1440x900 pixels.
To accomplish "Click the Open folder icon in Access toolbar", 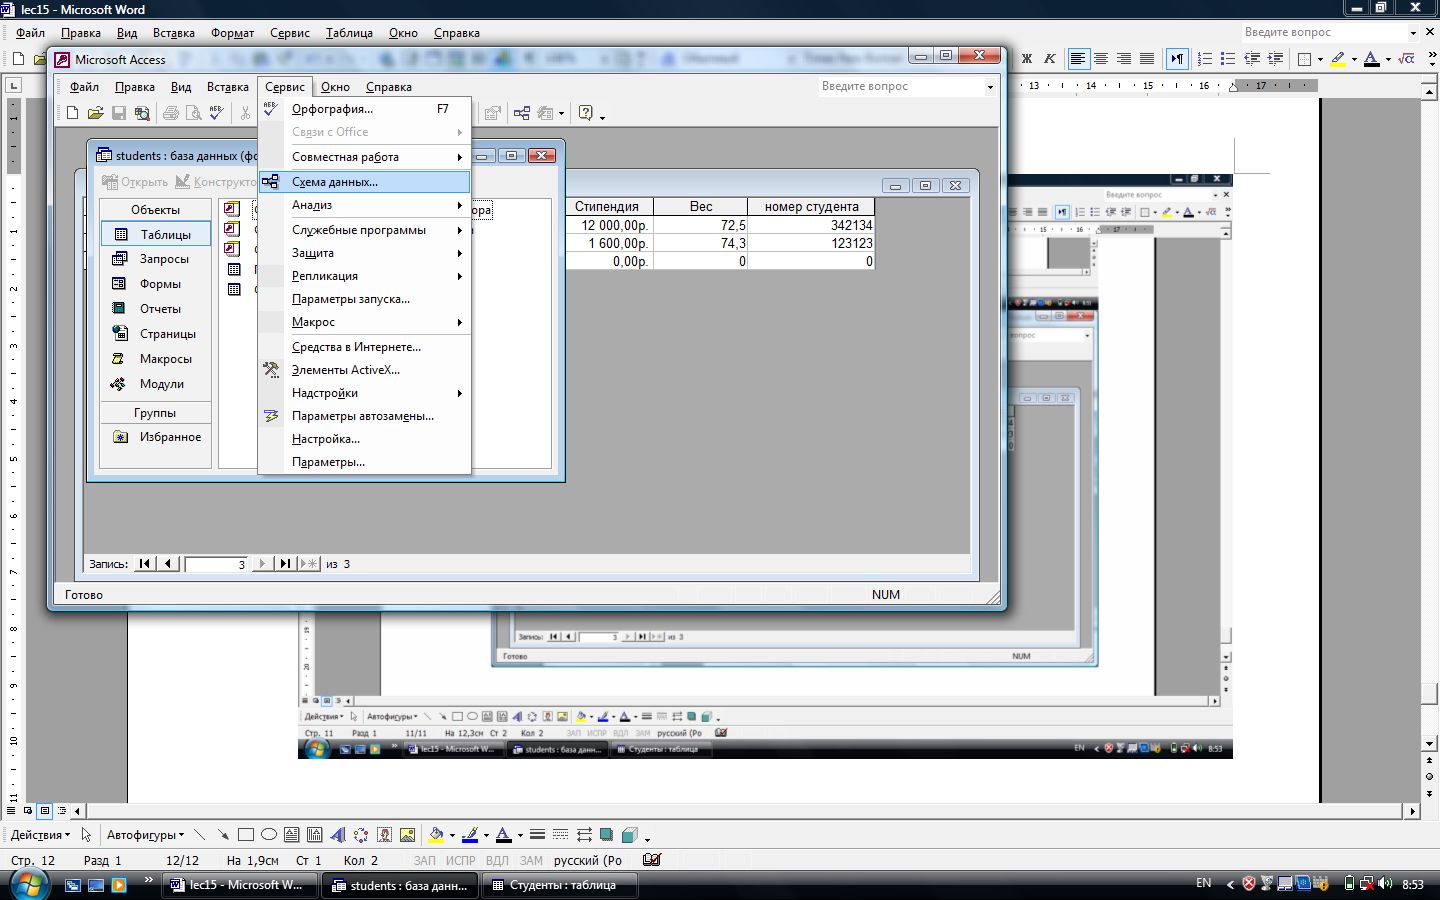I will [x=95, y=113].
